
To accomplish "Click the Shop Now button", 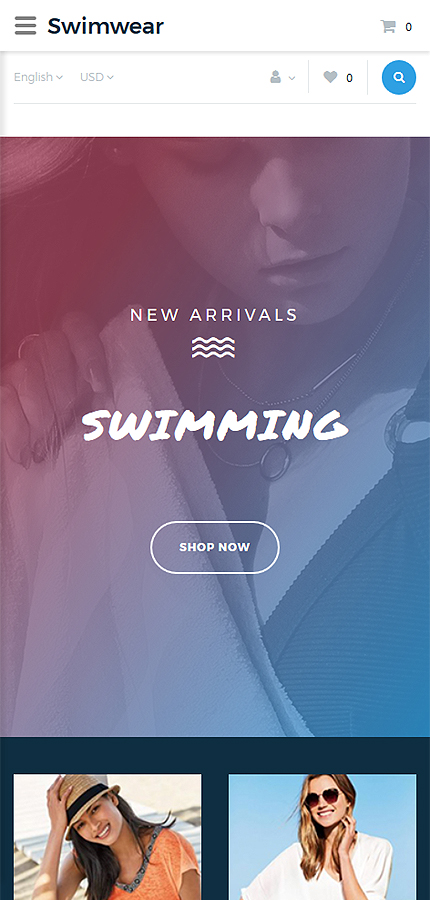I will pos(215,547).
